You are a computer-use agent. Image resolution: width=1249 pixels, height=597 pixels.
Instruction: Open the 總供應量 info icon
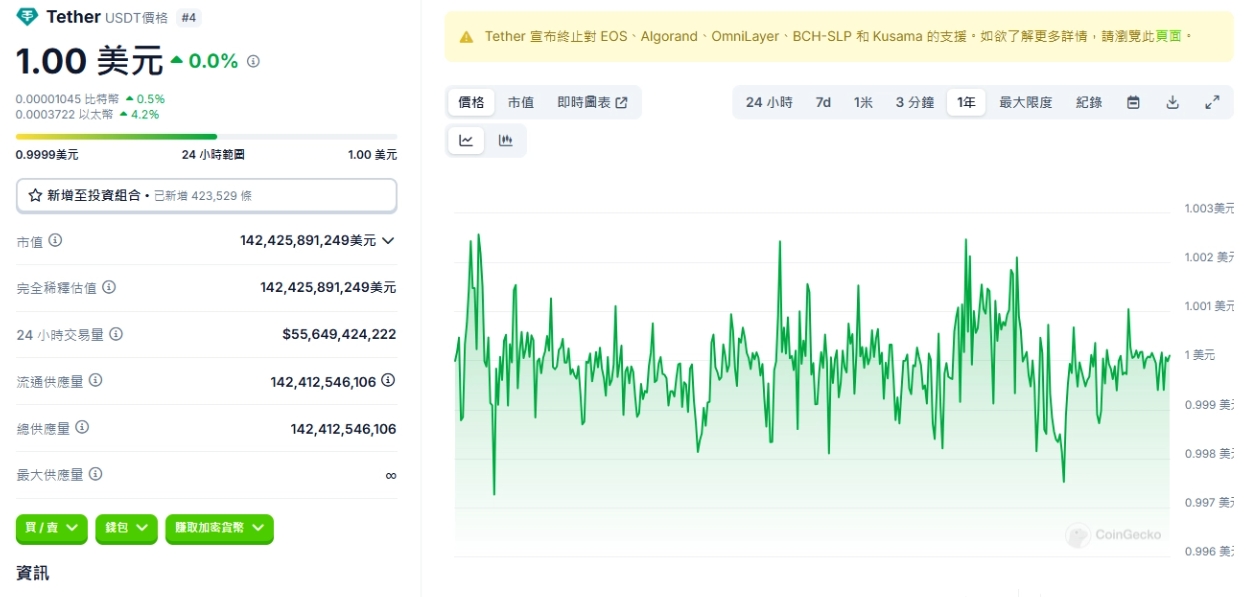(x=82, y=427)
